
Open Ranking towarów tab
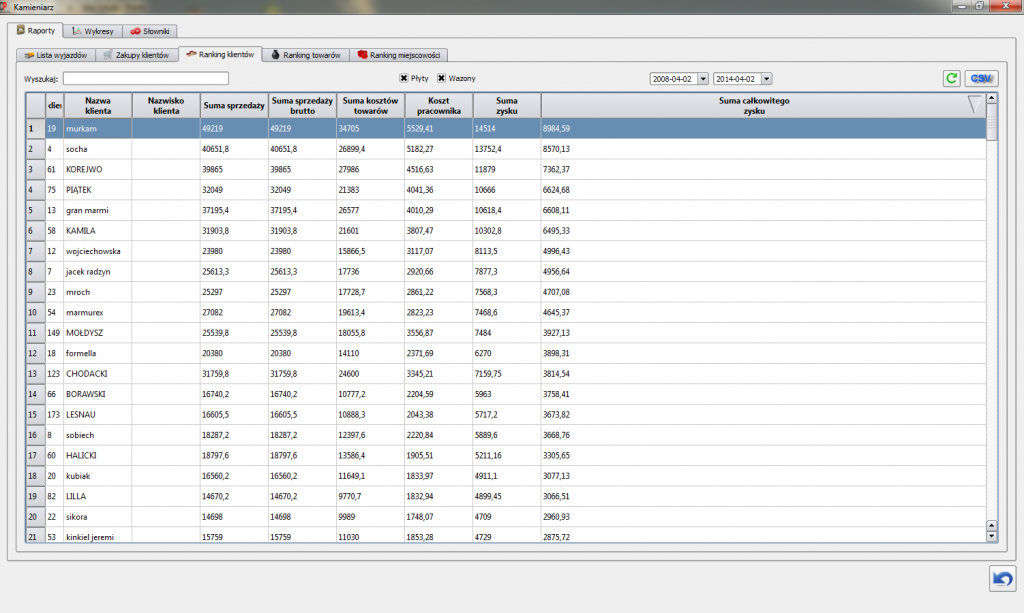point(306,55)
